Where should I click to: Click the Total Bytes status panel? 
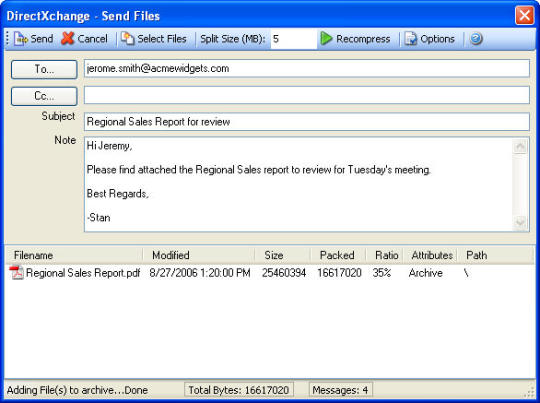[x=239, y=390]
